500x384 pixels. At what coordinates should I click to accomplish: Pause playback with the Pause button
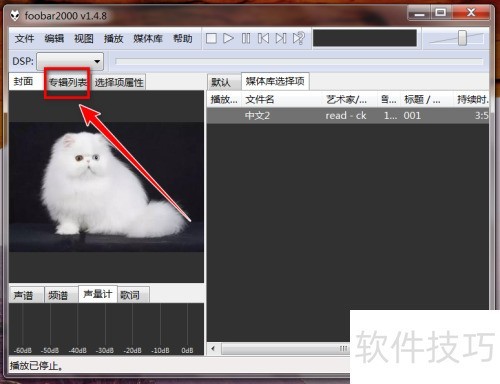246,38
